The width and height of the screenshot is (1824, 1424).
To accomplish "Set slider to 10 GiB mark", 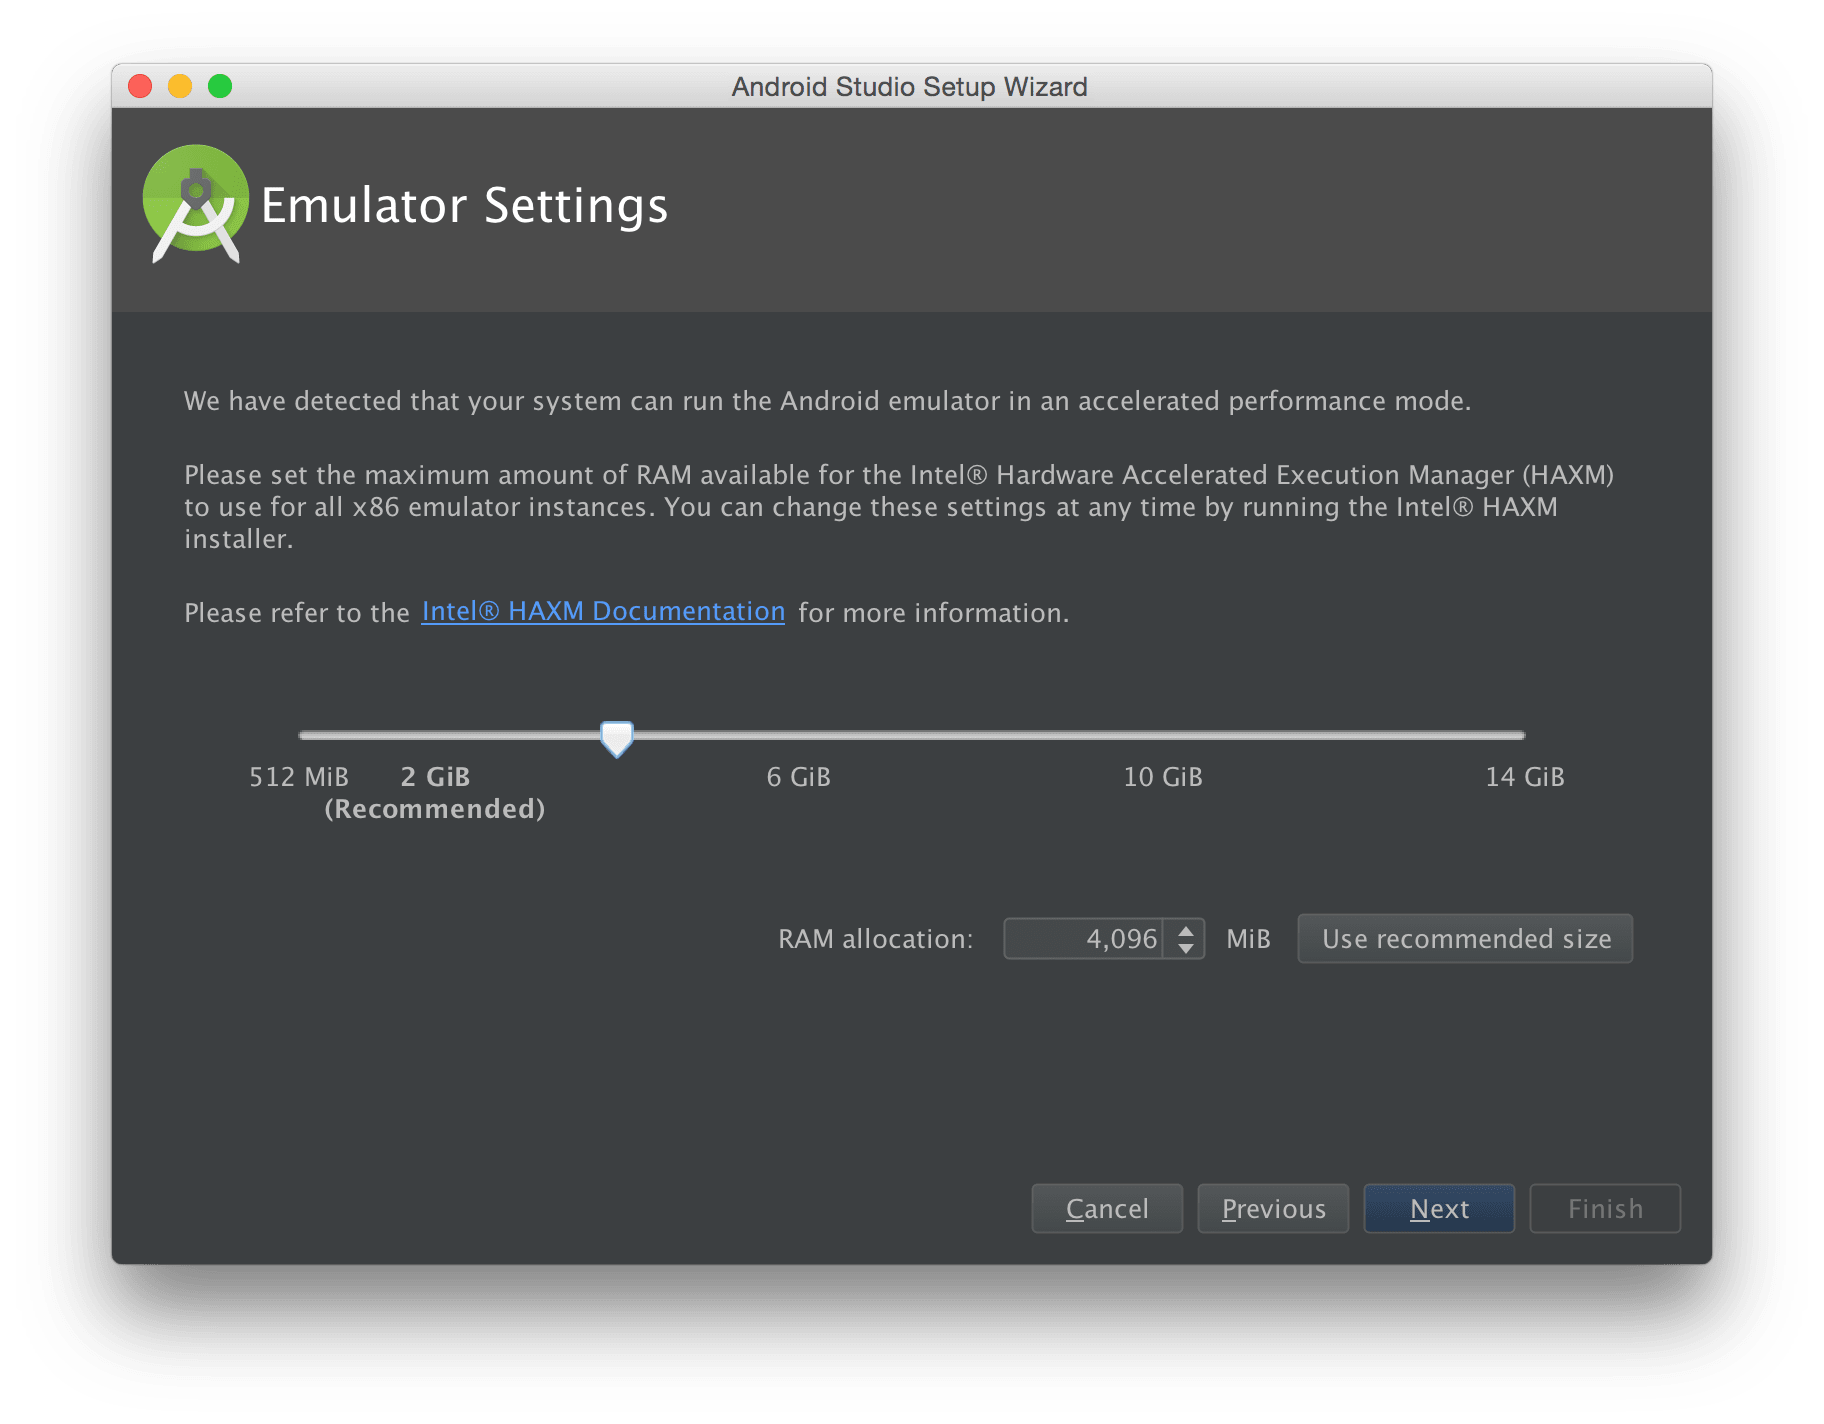I will click(x=1163, y=735).
